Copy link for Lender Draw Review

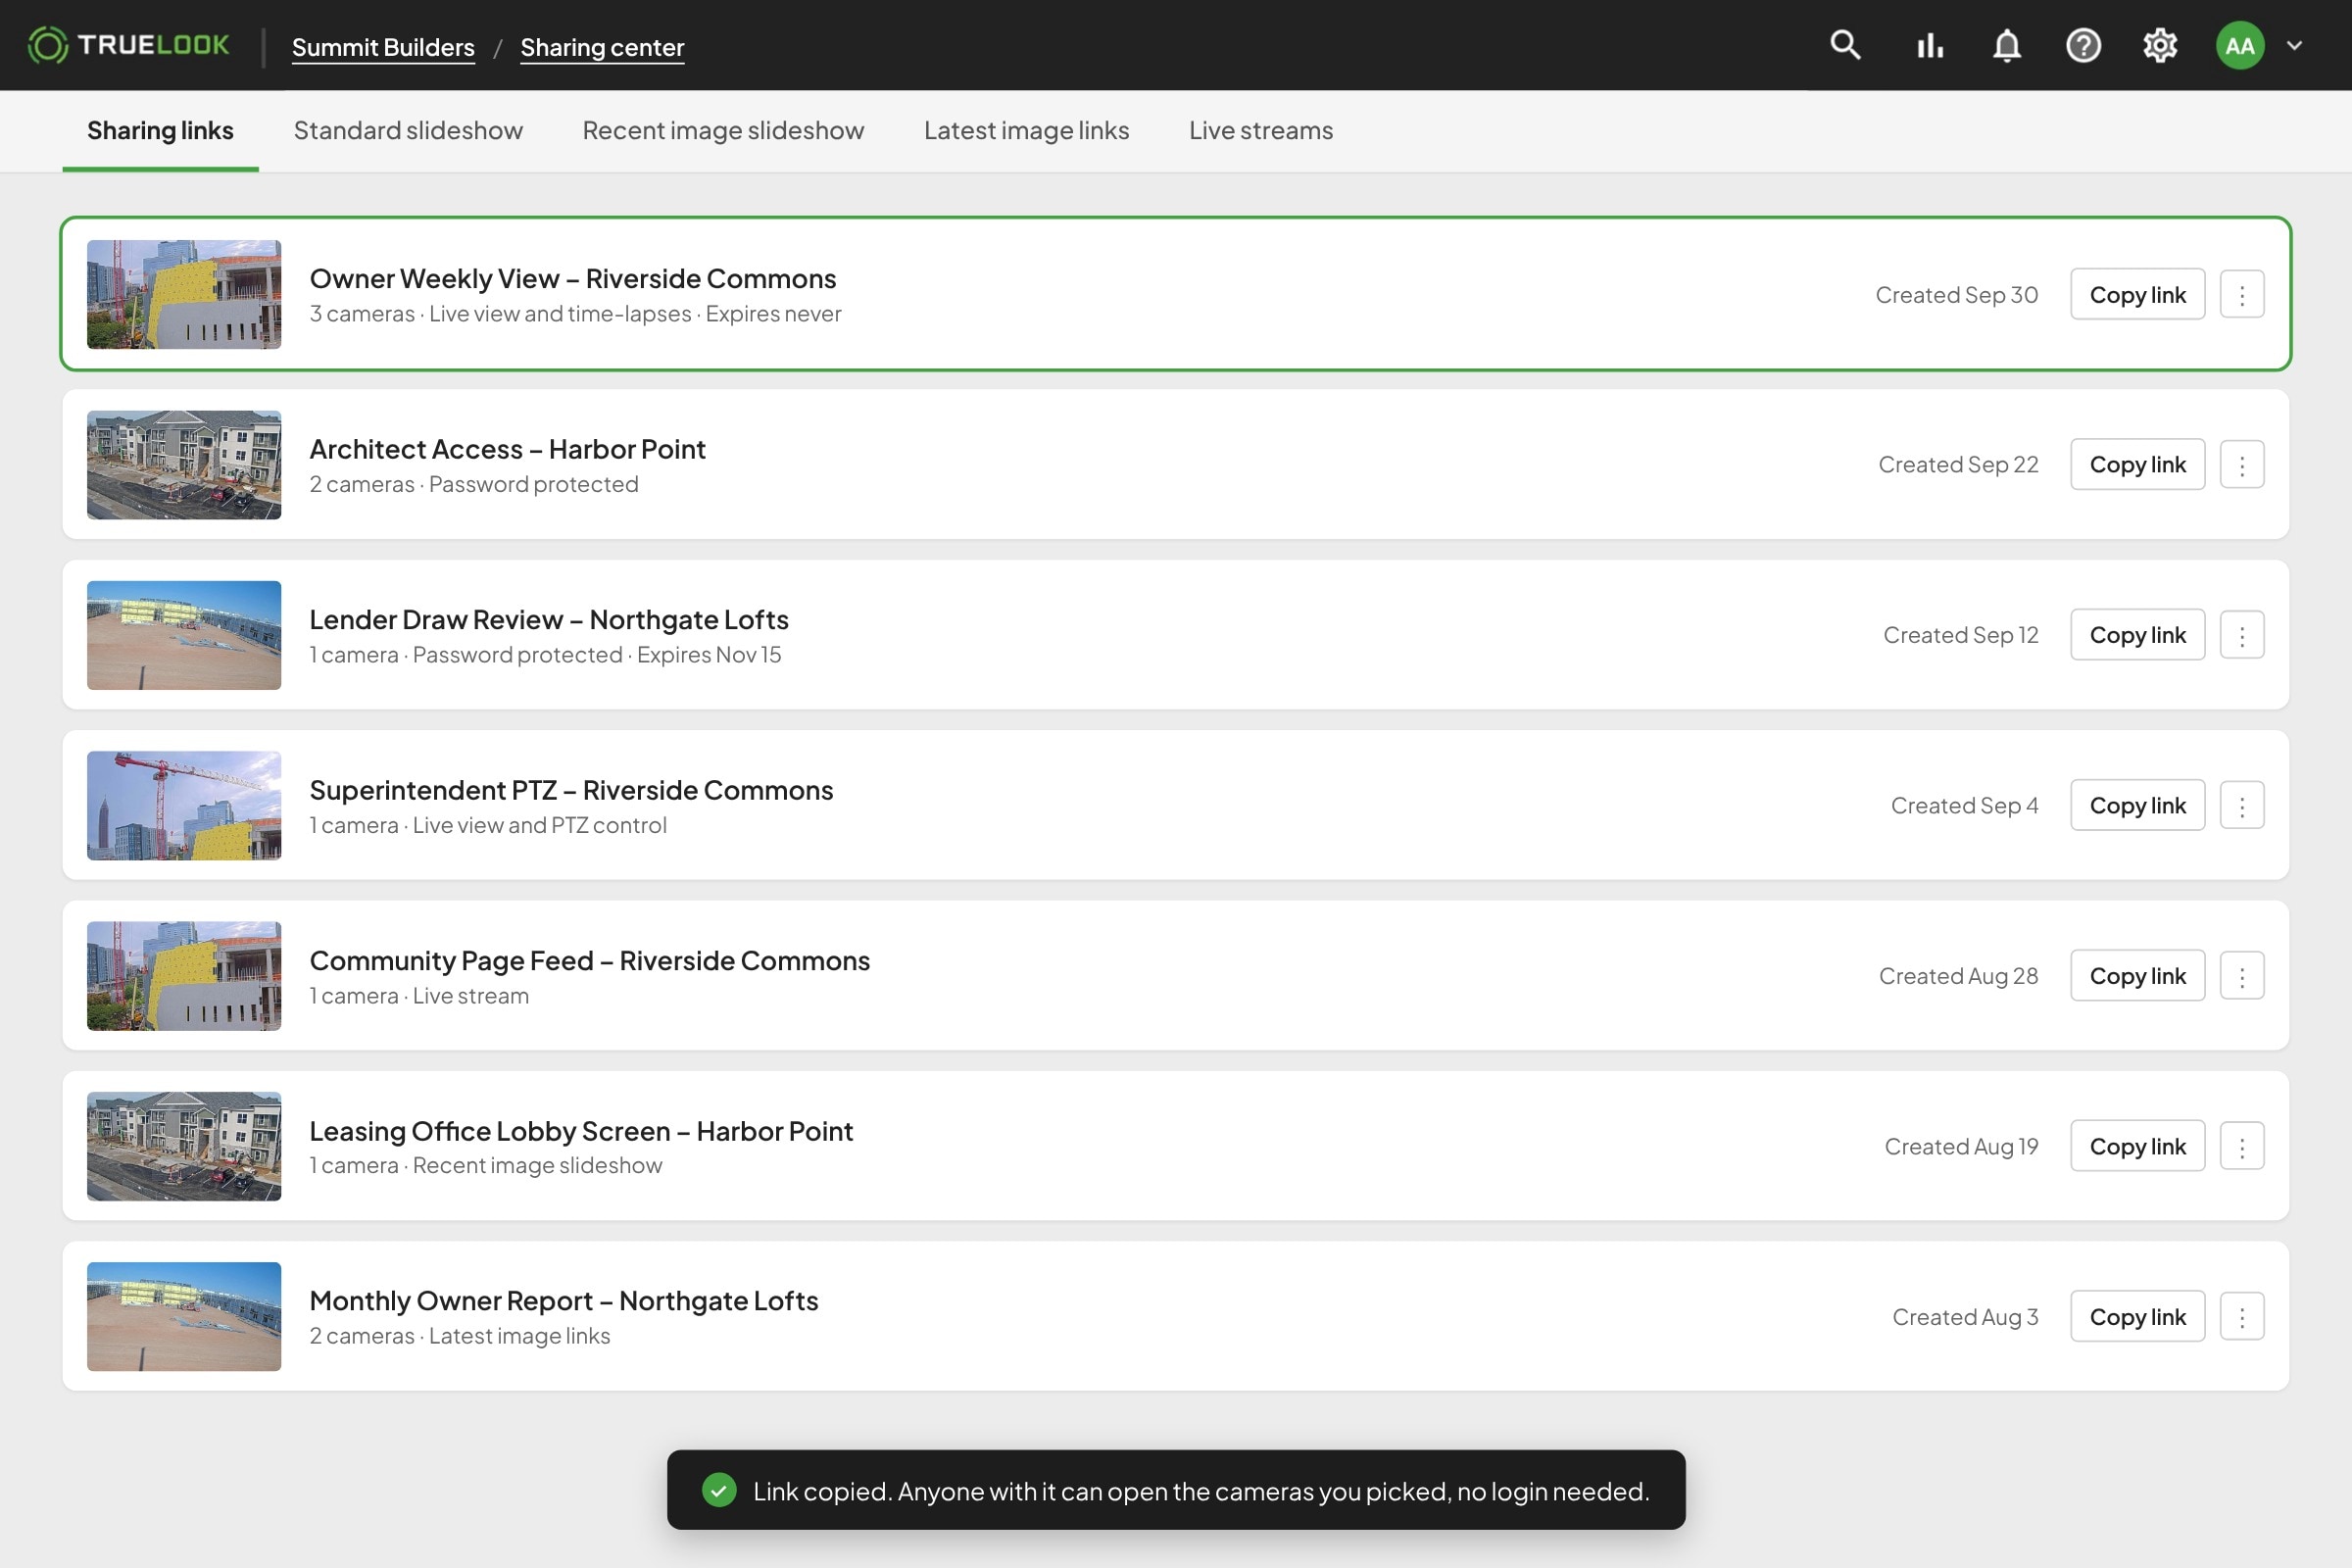coord(2137,635)
